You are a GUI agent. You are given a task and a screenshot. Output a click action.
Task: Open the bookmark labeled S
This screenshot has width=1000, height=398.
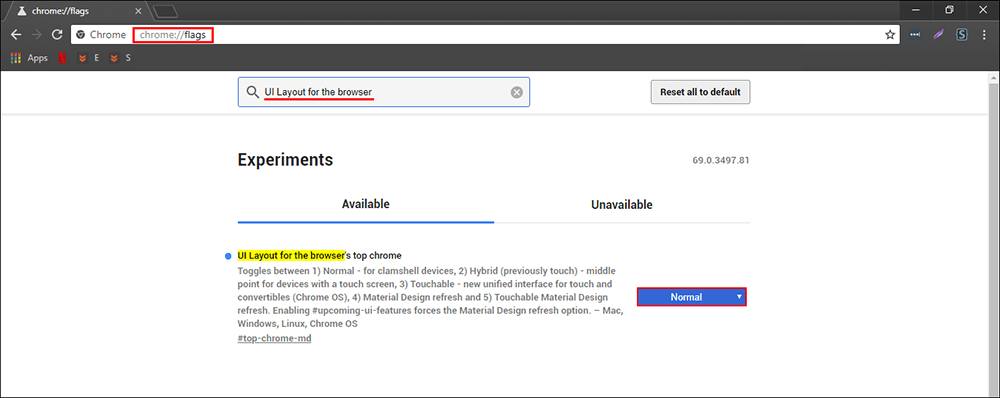click(x=120, y=58)
